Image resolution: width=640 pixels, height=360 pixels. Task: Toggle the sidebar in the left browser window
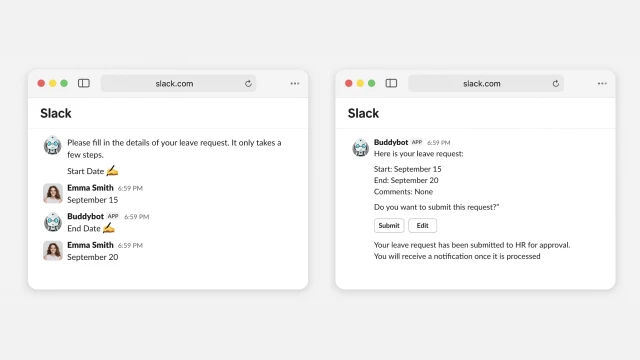pos(84,83)
